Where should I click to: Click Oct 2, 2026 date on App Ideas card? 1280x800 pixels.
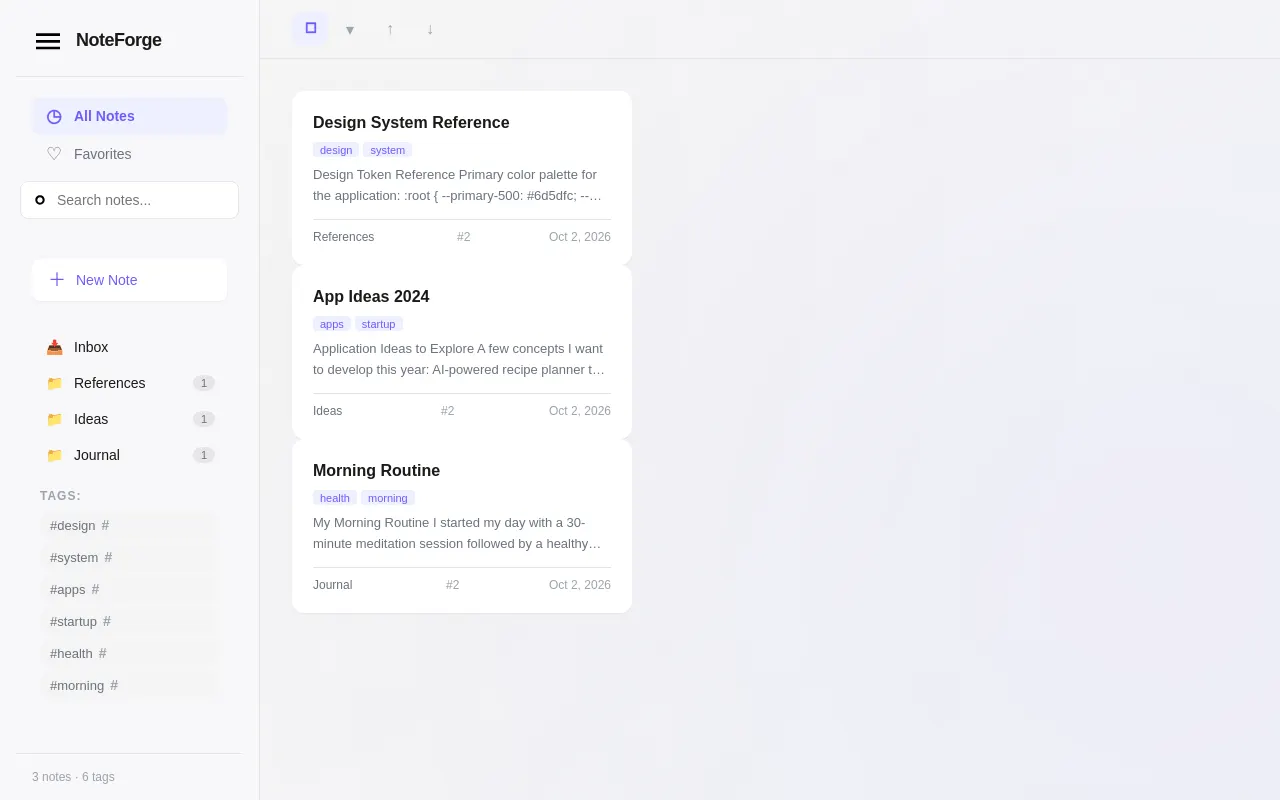[x=580, y=411]
